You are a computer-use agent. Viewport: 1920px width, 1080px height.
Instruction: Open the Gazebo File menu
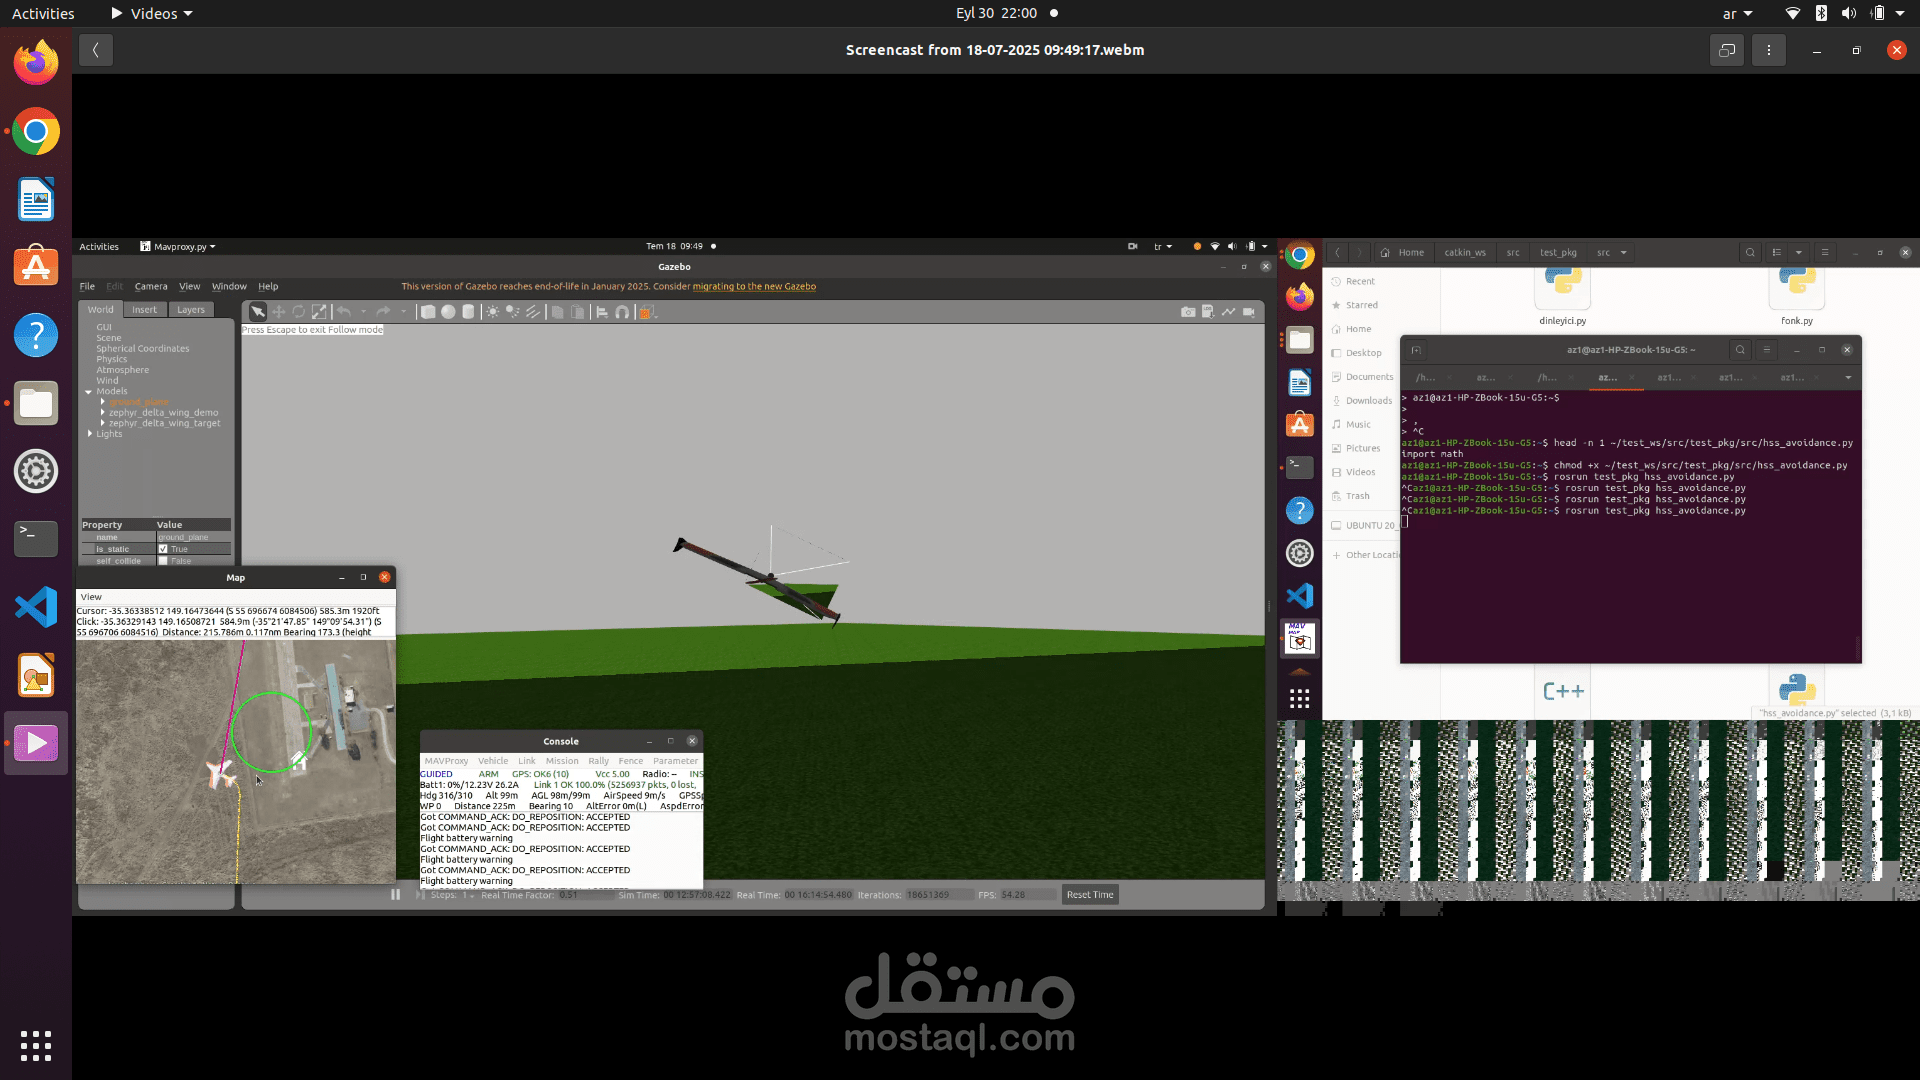pos(87,286)
